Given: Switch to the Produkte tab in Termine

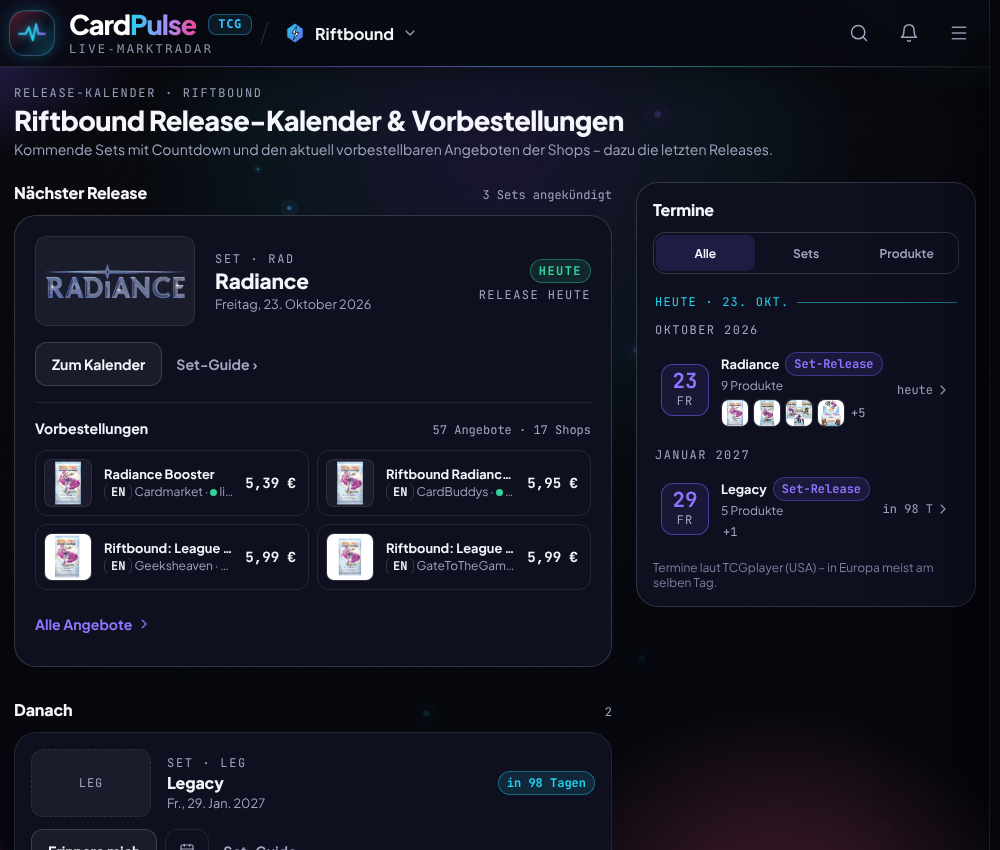Looking at the screenshot, I should tap(906, 253).
